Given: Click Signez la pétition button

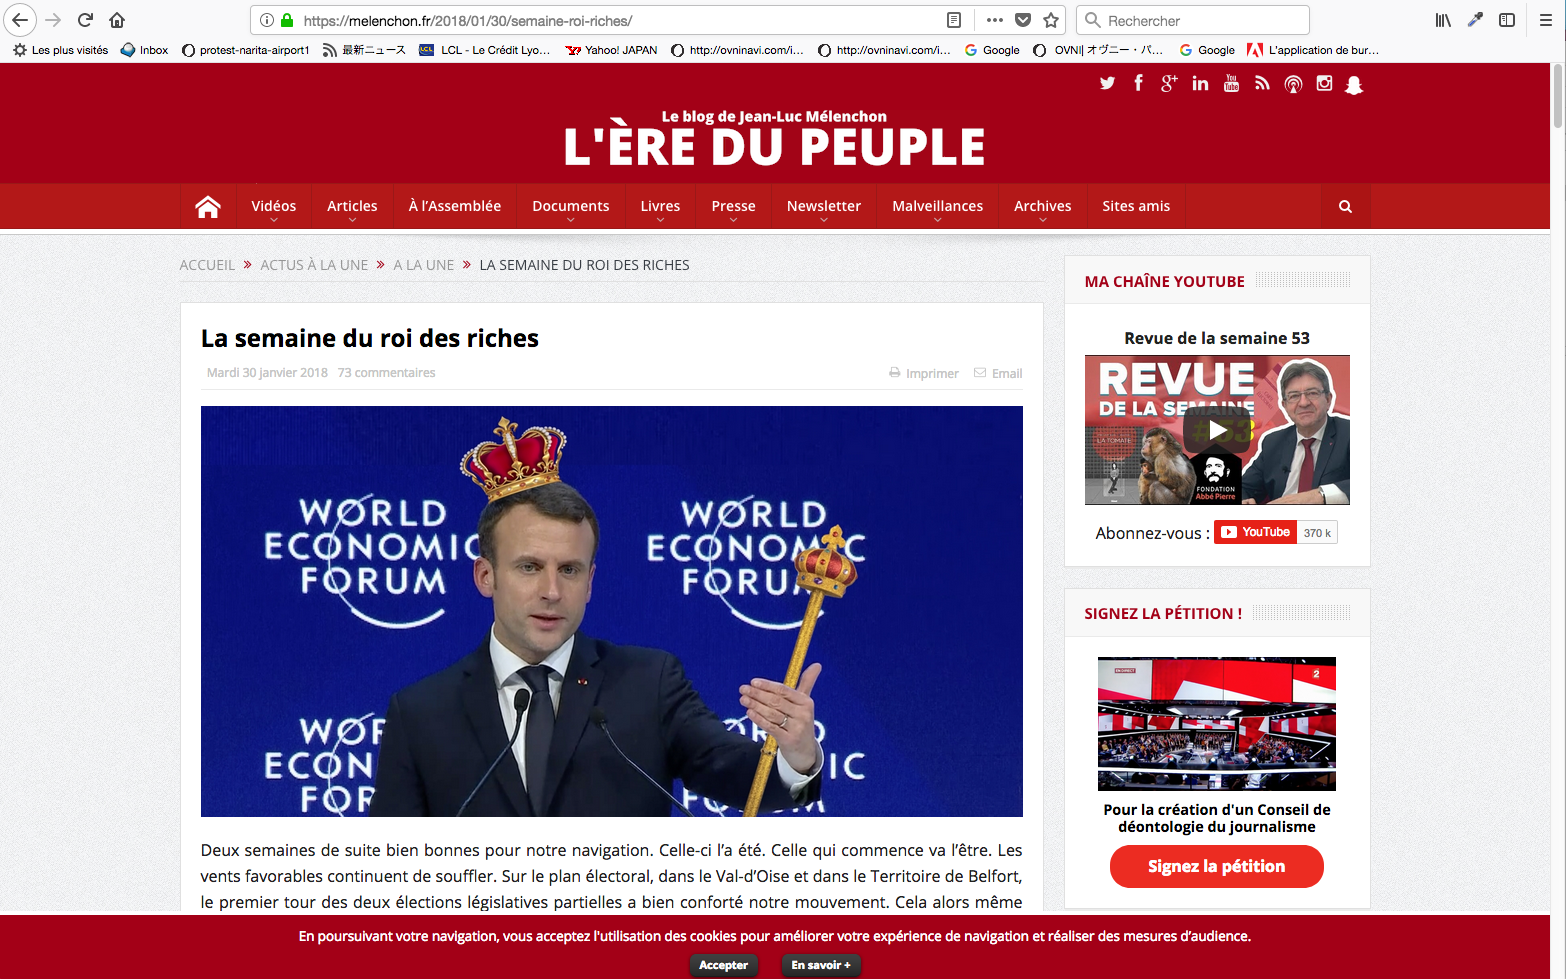Looking at the screenshot, I should point(1216,866).
